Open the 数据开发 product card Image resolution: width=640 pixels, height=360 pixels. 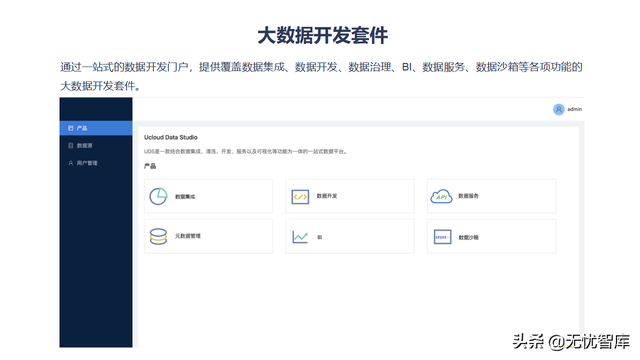350,196
